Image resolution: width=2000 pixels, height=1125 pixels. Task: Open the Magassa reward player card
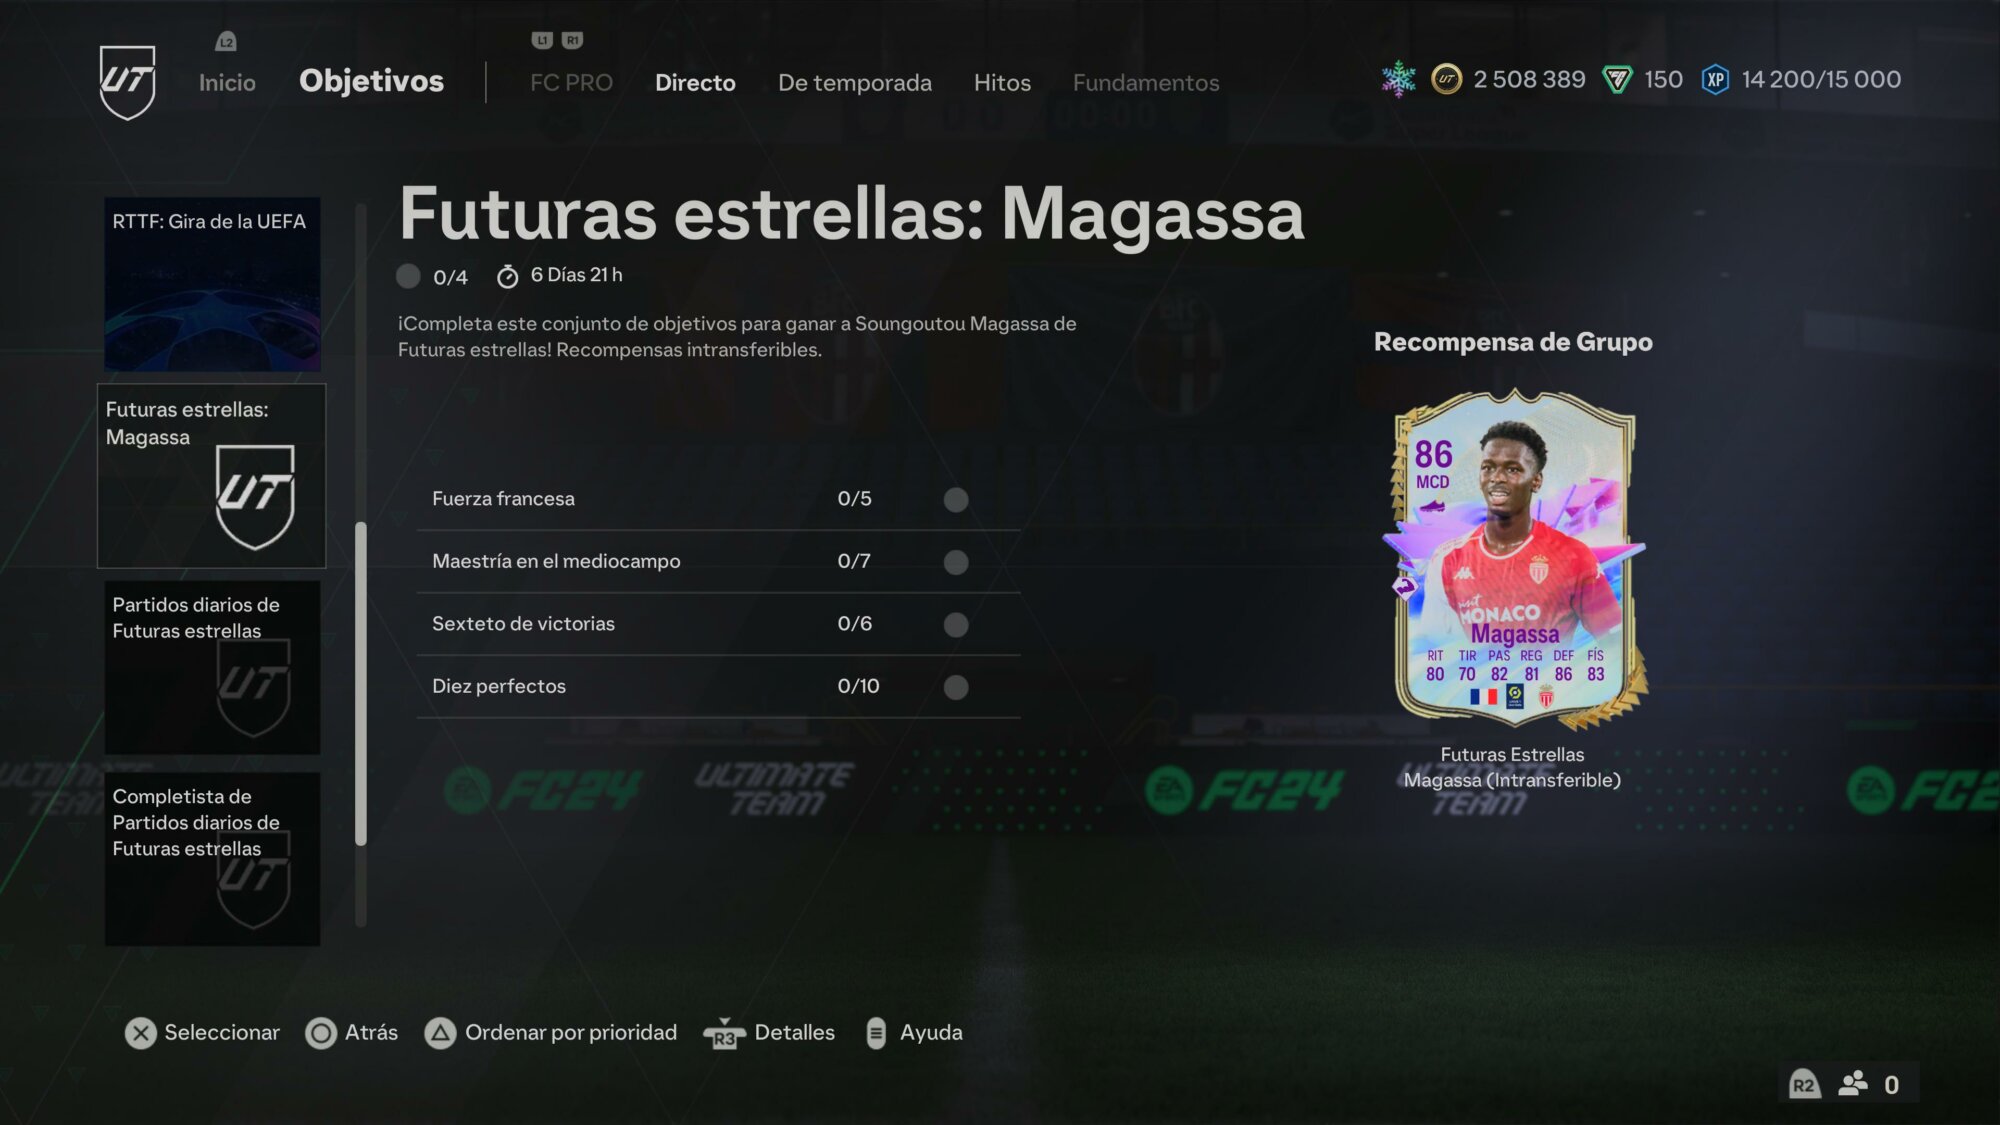pyautogui.click(x=1514, y=560)
